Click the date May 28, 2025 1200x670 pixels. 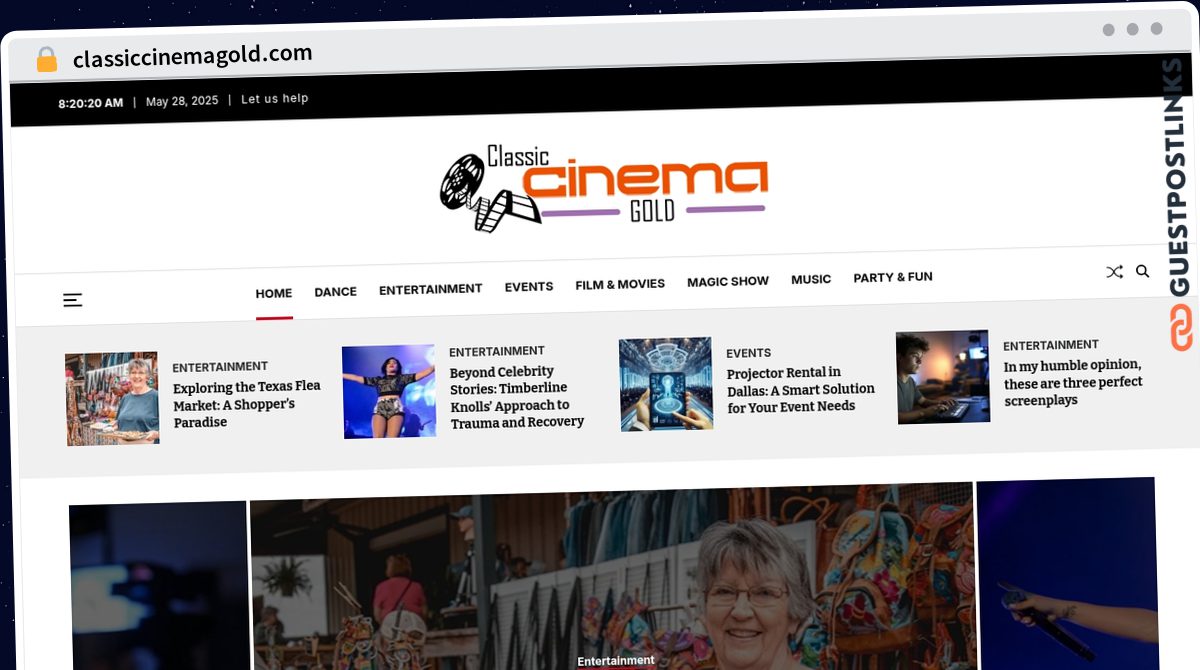(182, 101)
